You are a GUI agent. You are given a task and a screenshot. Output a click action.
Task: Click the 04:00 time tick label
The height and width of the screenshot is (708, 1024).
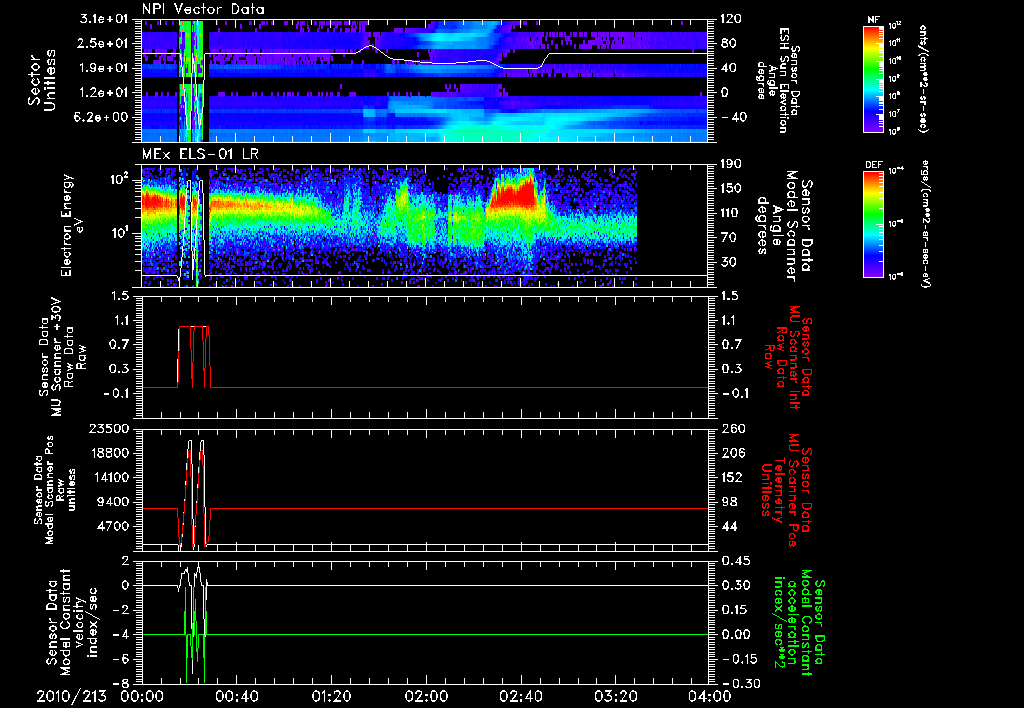(710, 697)
